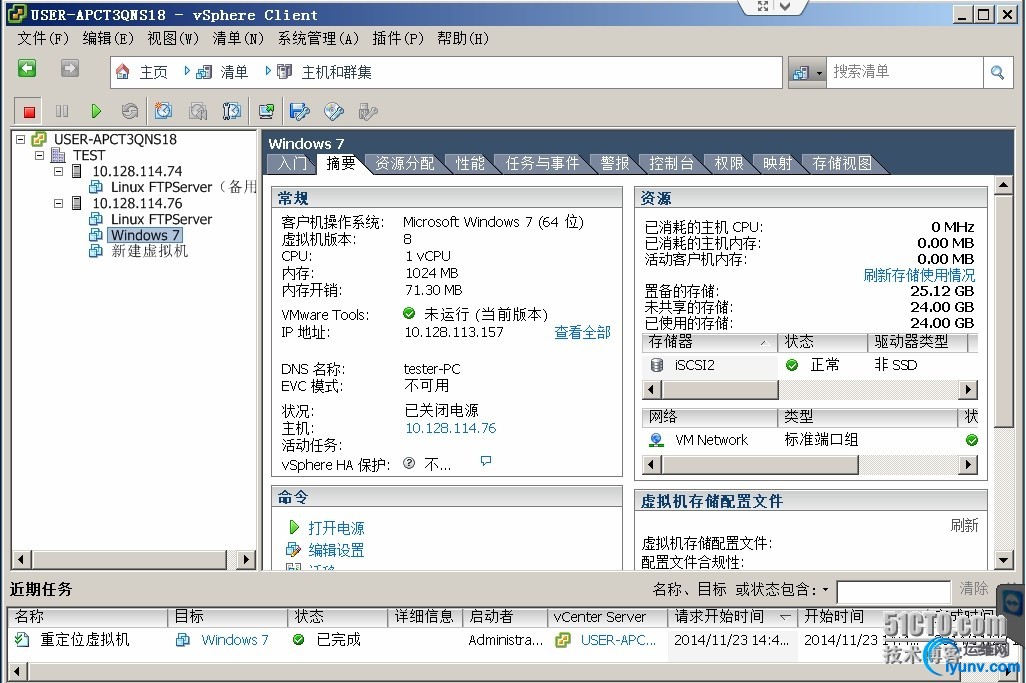The width and height of the screenshot is (1026, 683).
Task: Click the 存储器 column header
Action: (x=709, y=342)
